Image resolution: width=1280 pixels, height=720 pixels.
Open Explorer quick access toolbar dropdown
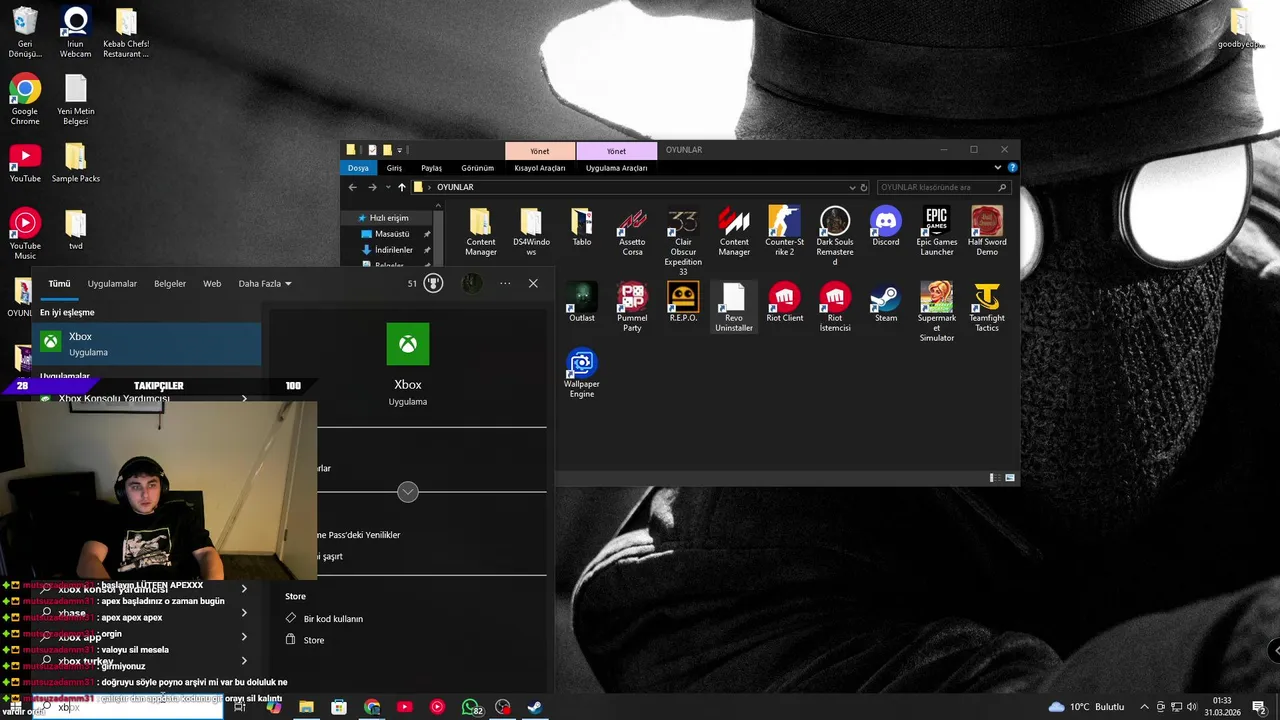pos(400,150)
